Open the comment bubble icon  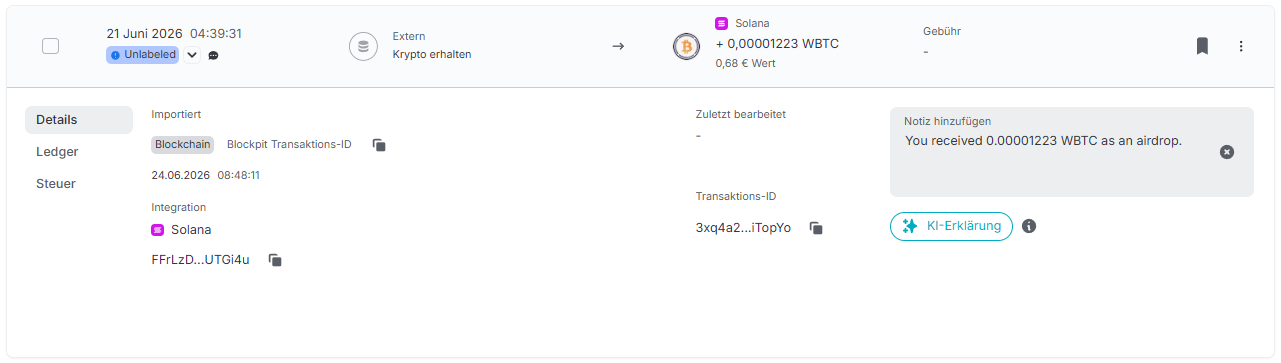213,56
